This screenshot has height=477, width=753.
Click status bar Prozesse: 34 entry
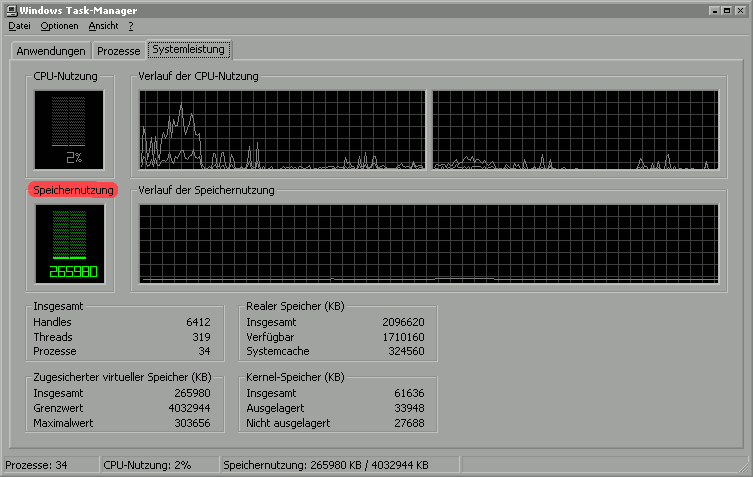click(x=51, y=465)
